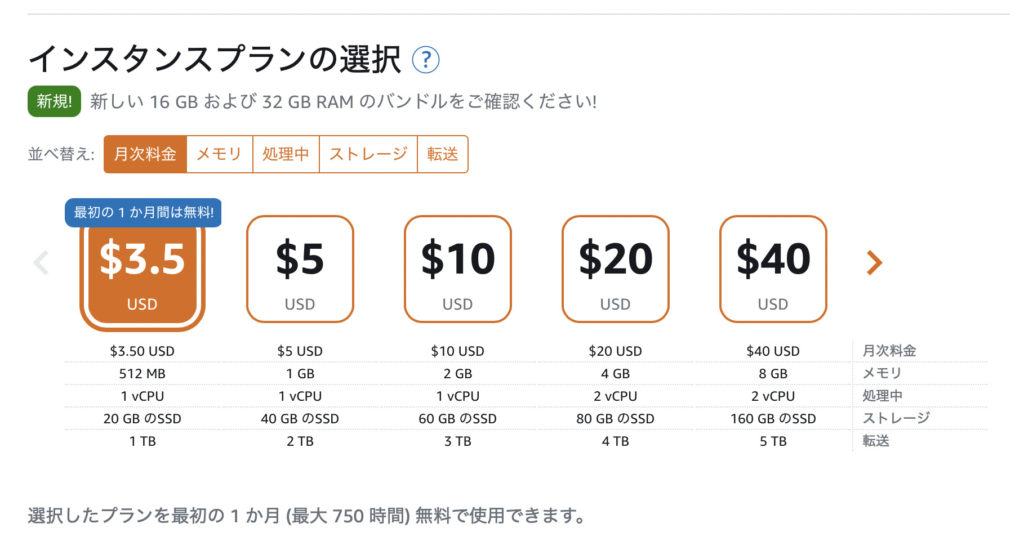
Task: Select the $40 USD plan card
Action: pyautogui.click(x=773, y=269)
